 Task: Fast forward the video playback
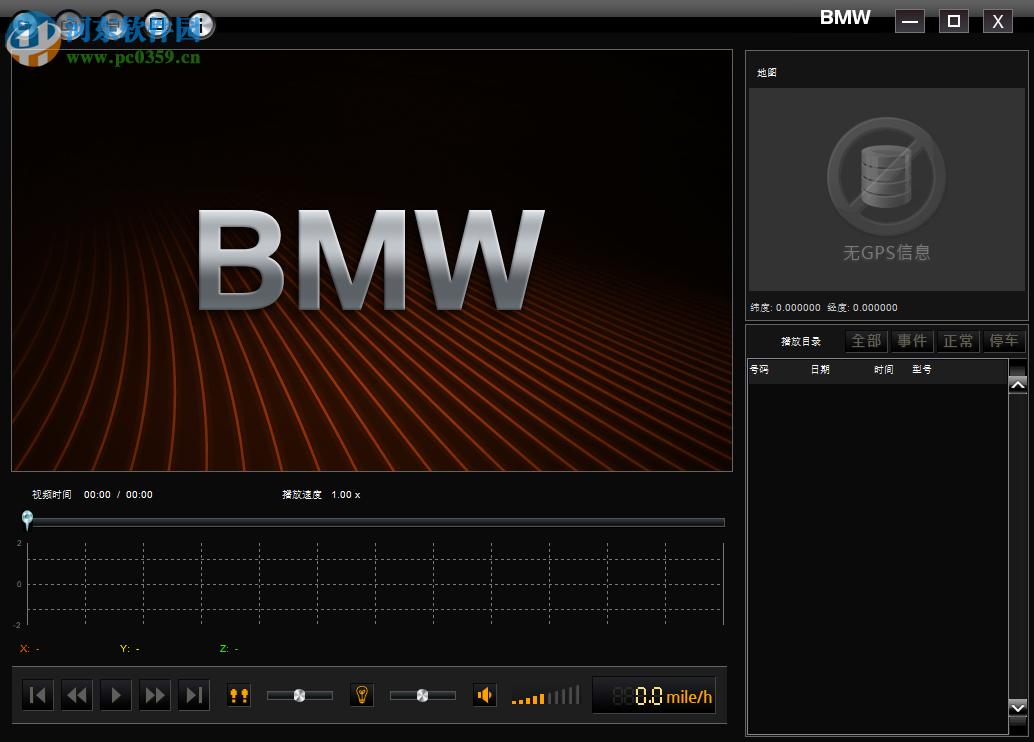click(x=154, y=694)
